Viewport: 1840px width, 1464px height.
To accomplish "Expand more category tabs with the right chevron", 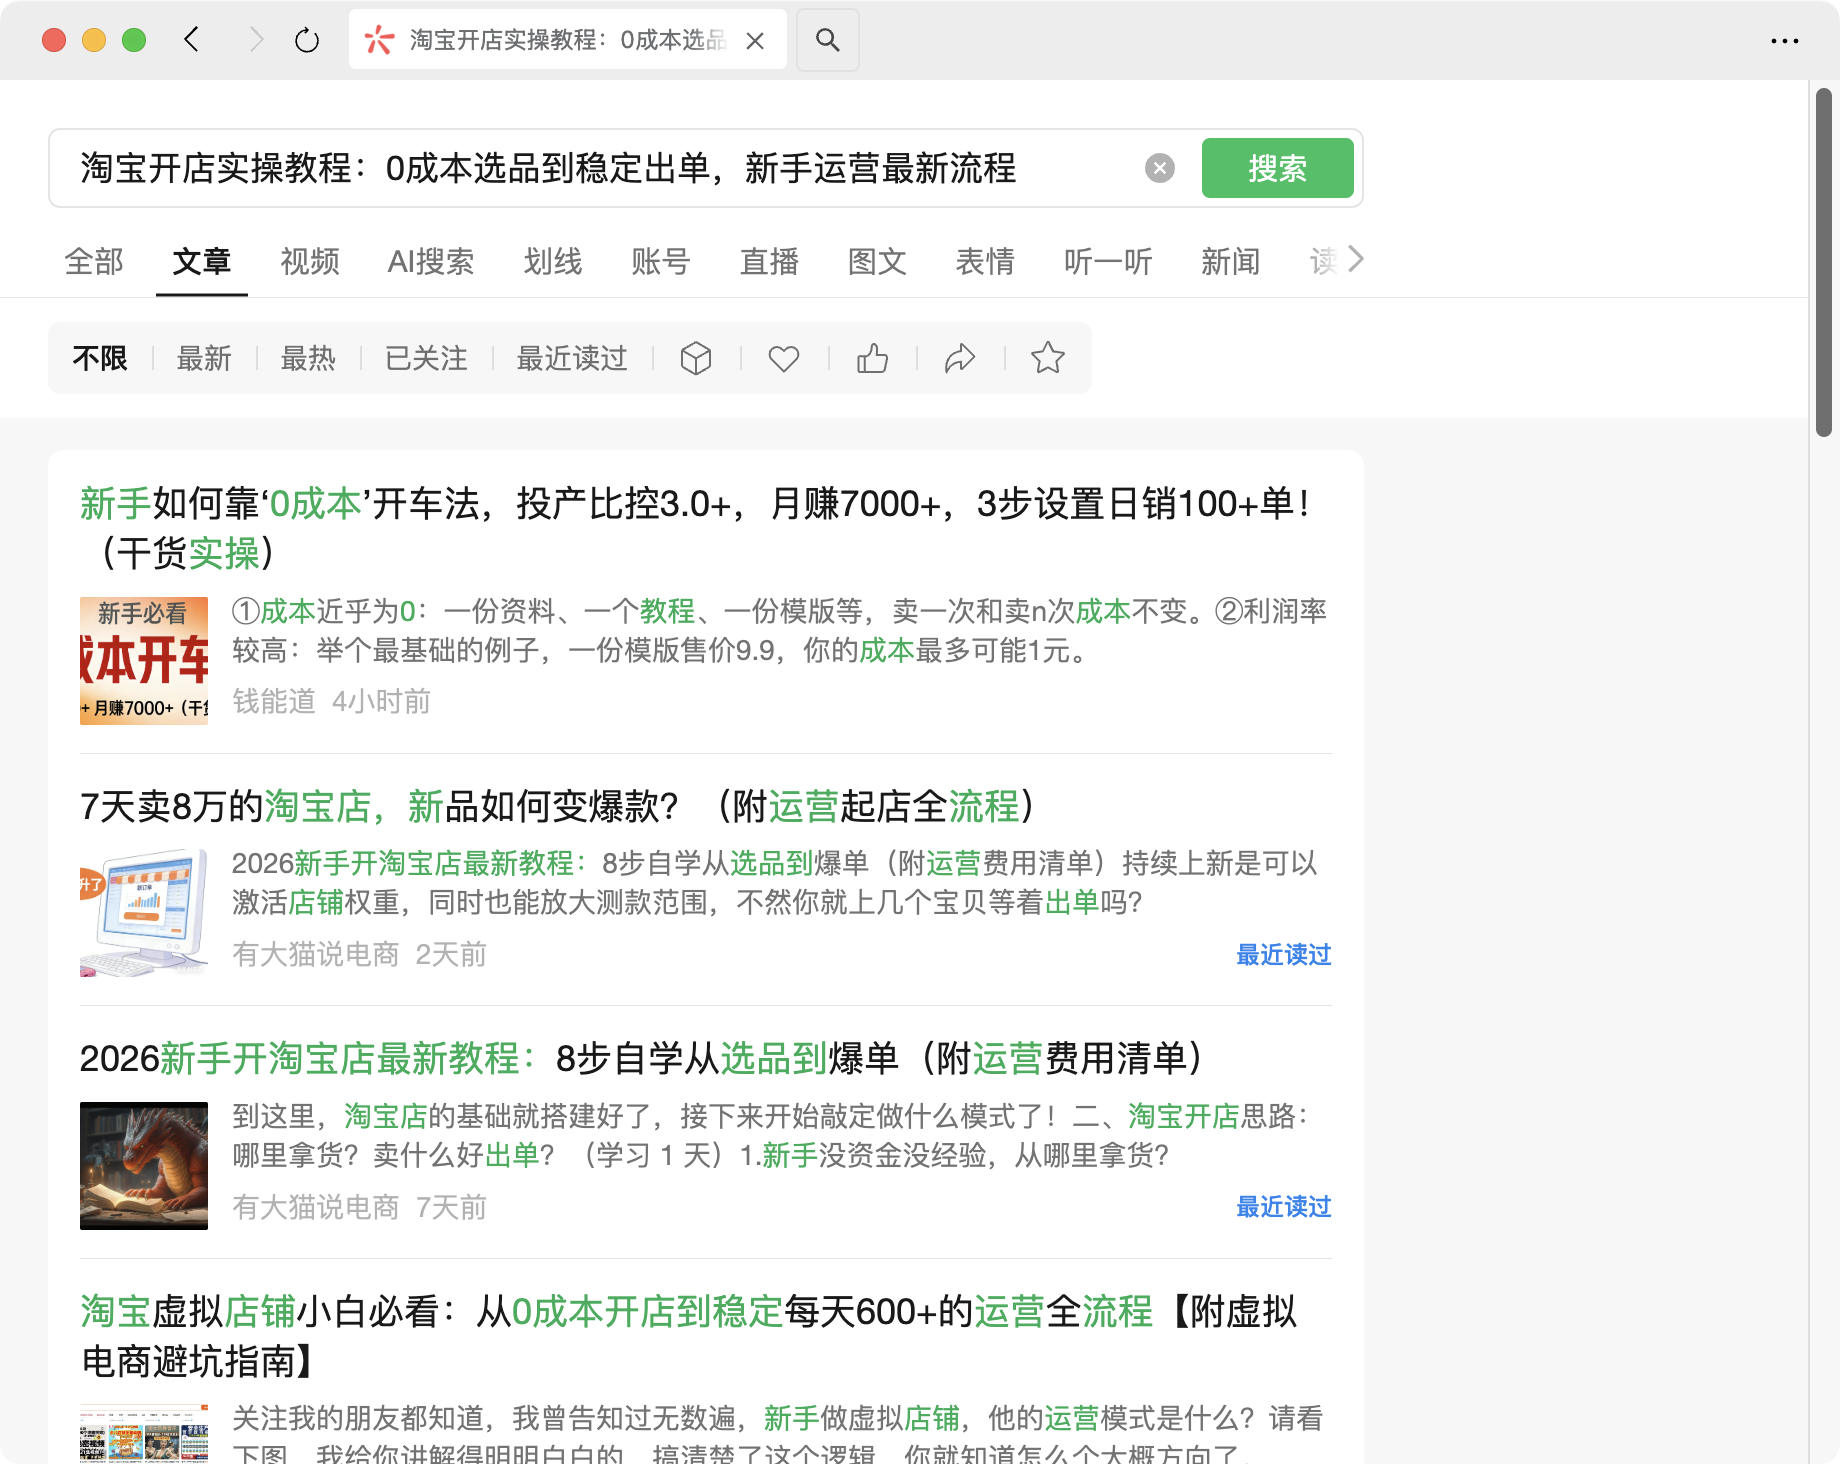I will tap(1355, 259).
